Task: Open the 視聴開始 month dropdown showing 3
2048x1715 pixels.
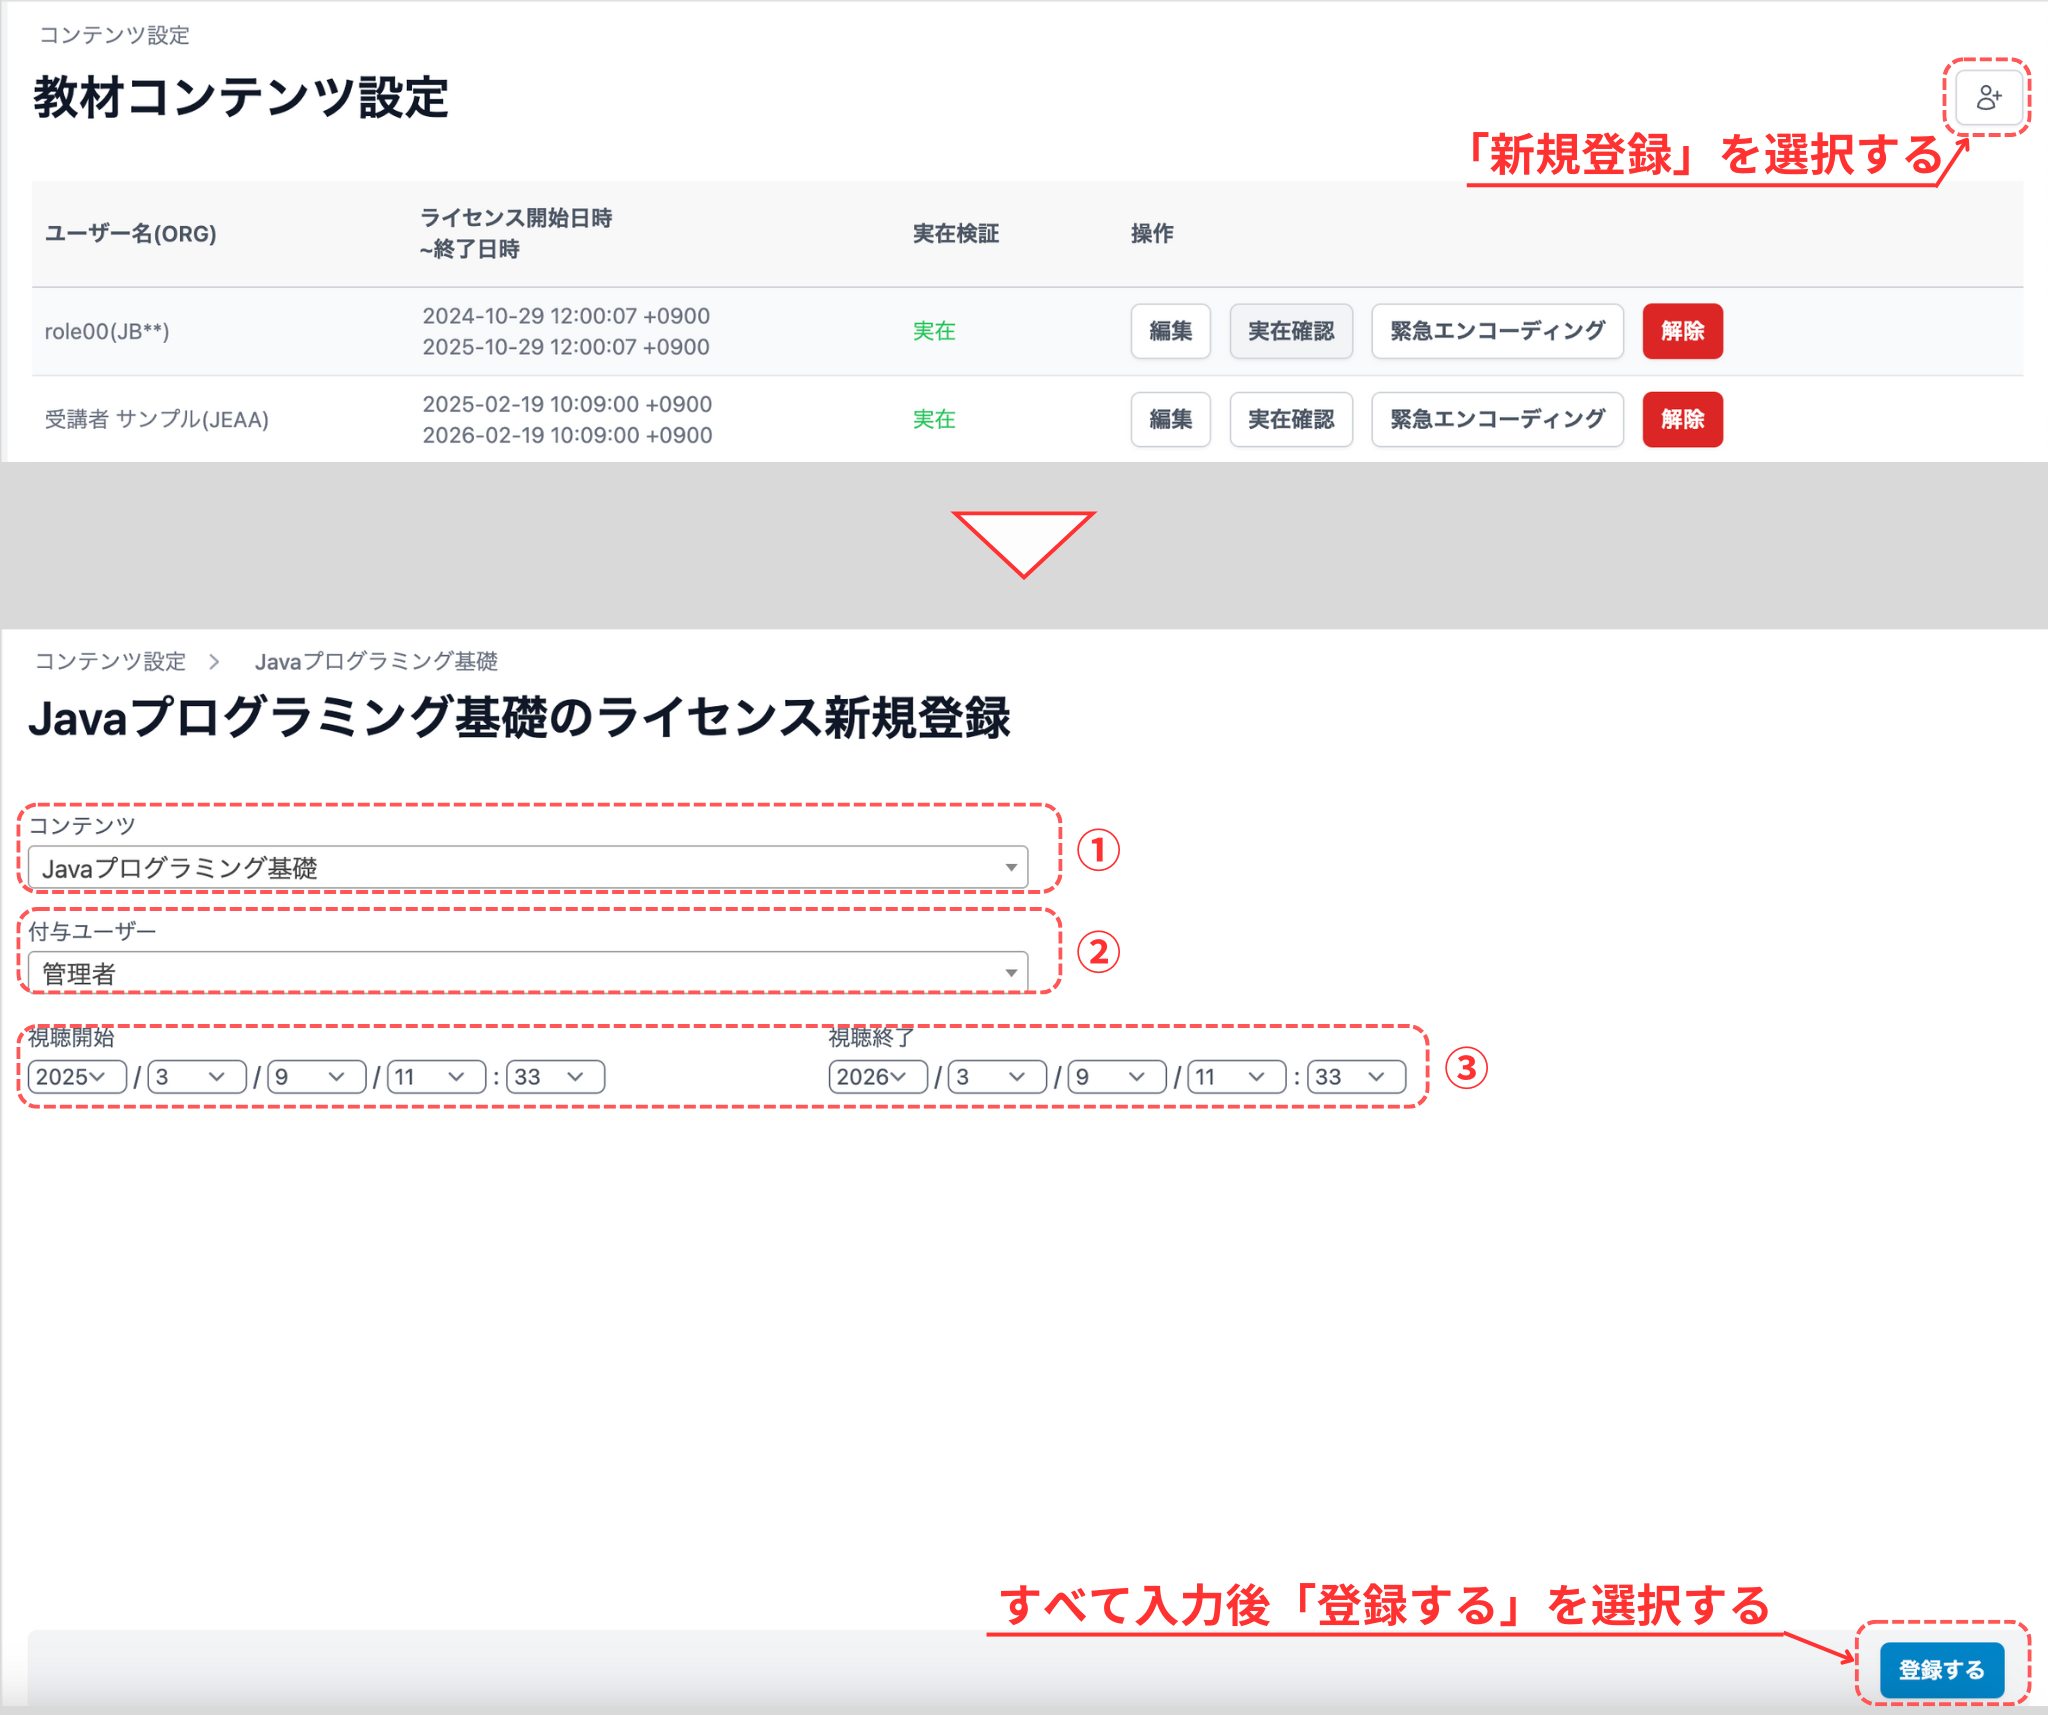Action: pyautogui.click(x=194, y=1076)
